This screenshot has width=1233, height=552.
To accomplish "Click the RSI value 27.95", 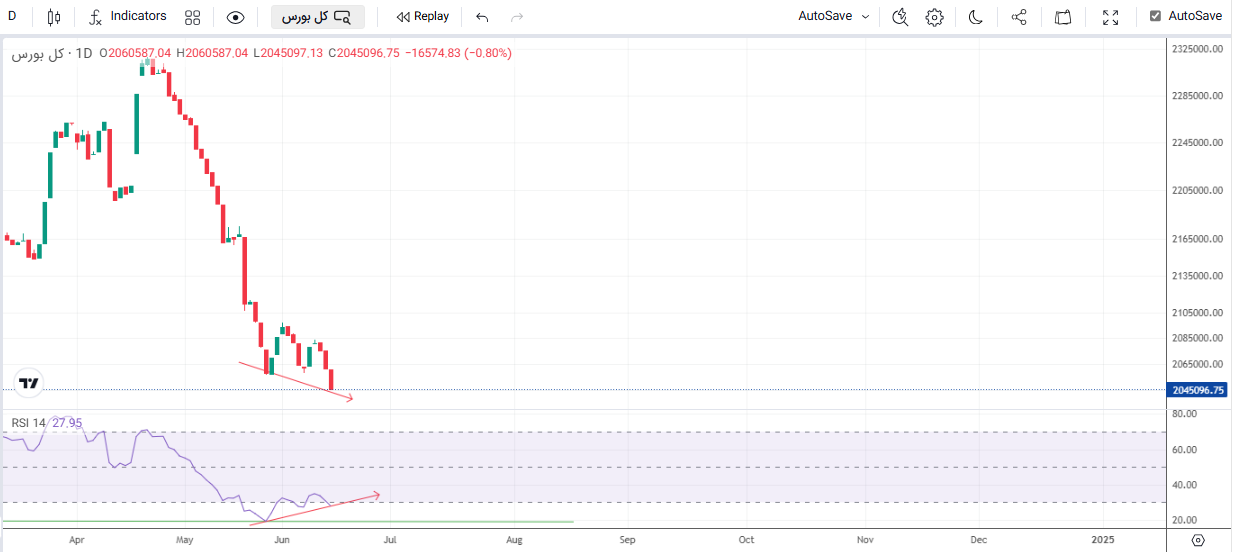I will pos(67,423).
